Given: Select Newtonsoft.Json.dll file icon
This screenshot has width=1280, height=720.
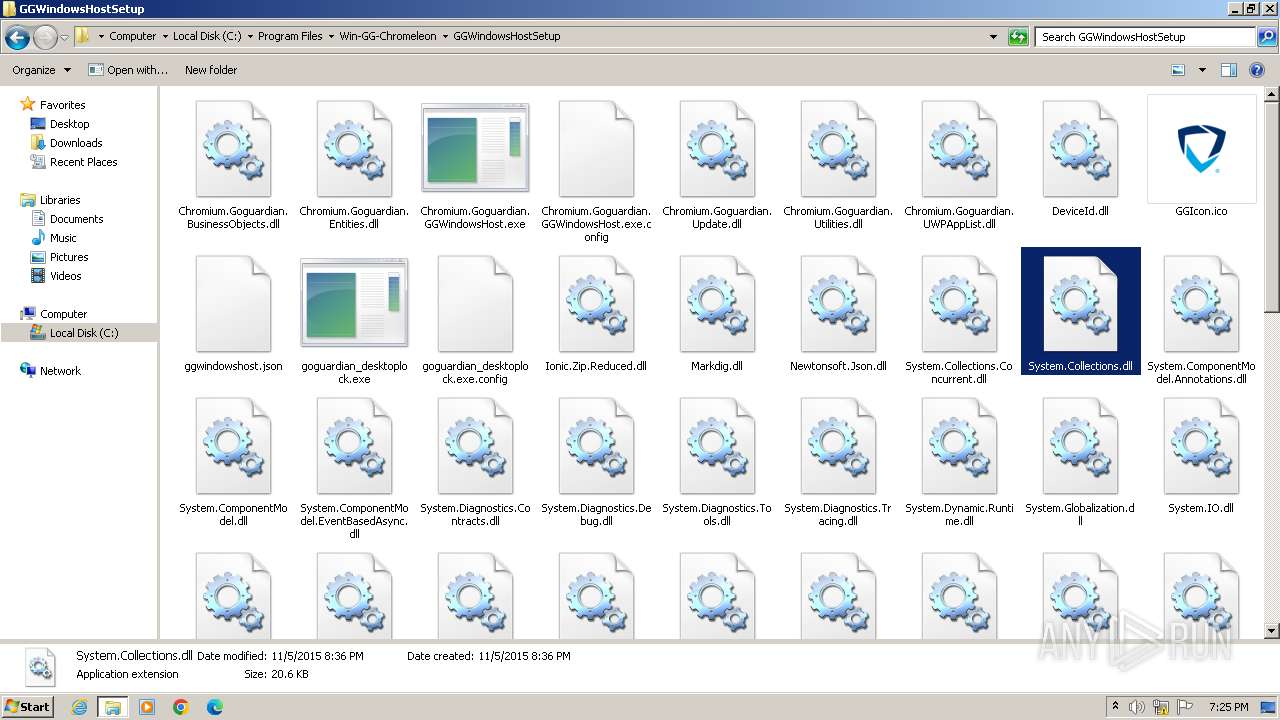Looking at the screenshot, I should point(838,304).
